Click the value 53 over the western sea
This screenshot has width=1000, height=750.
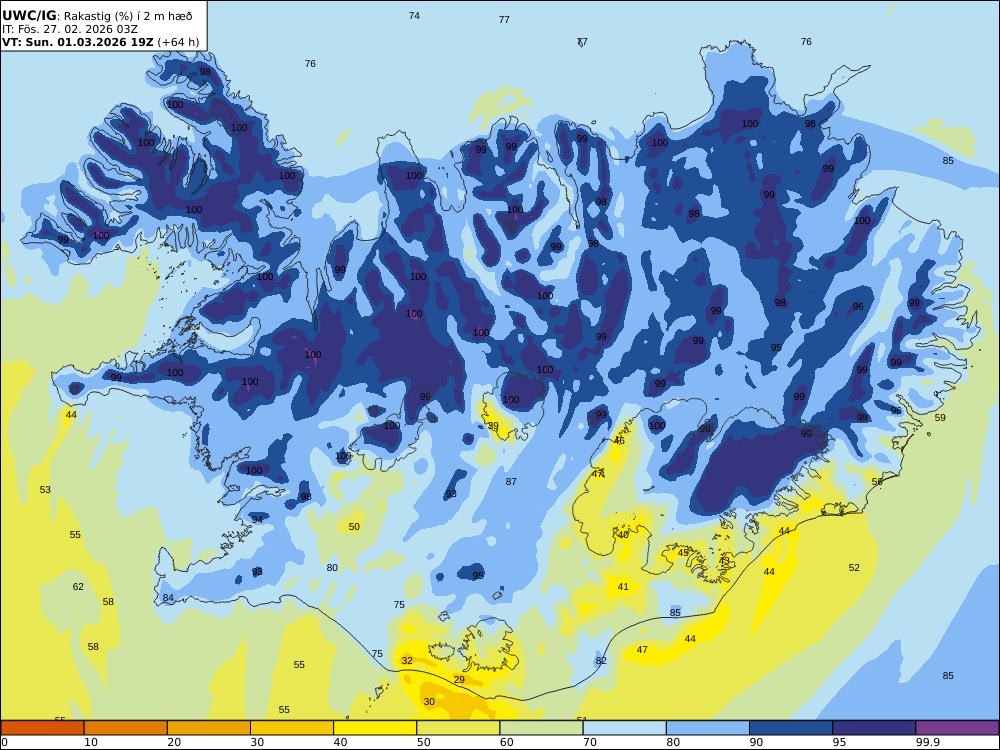point(45,490)
